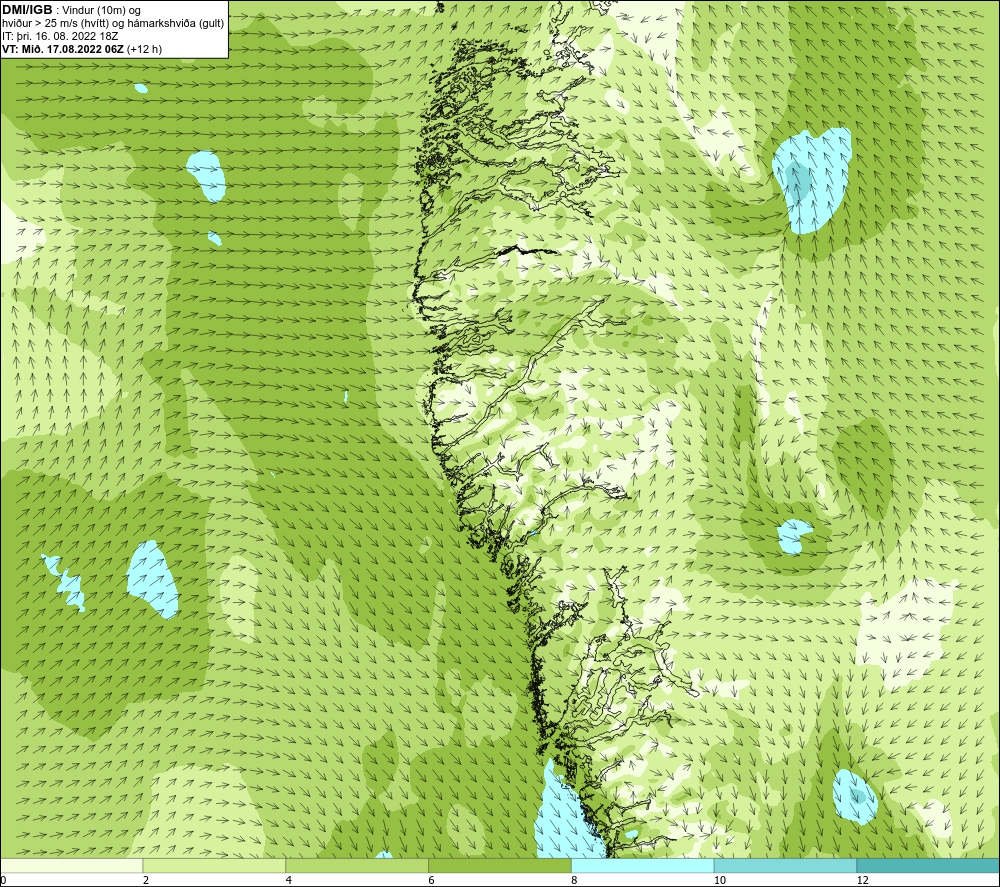Click the 4–6 m/s green color swatch
1000x887 pixels.
[357, 865]
